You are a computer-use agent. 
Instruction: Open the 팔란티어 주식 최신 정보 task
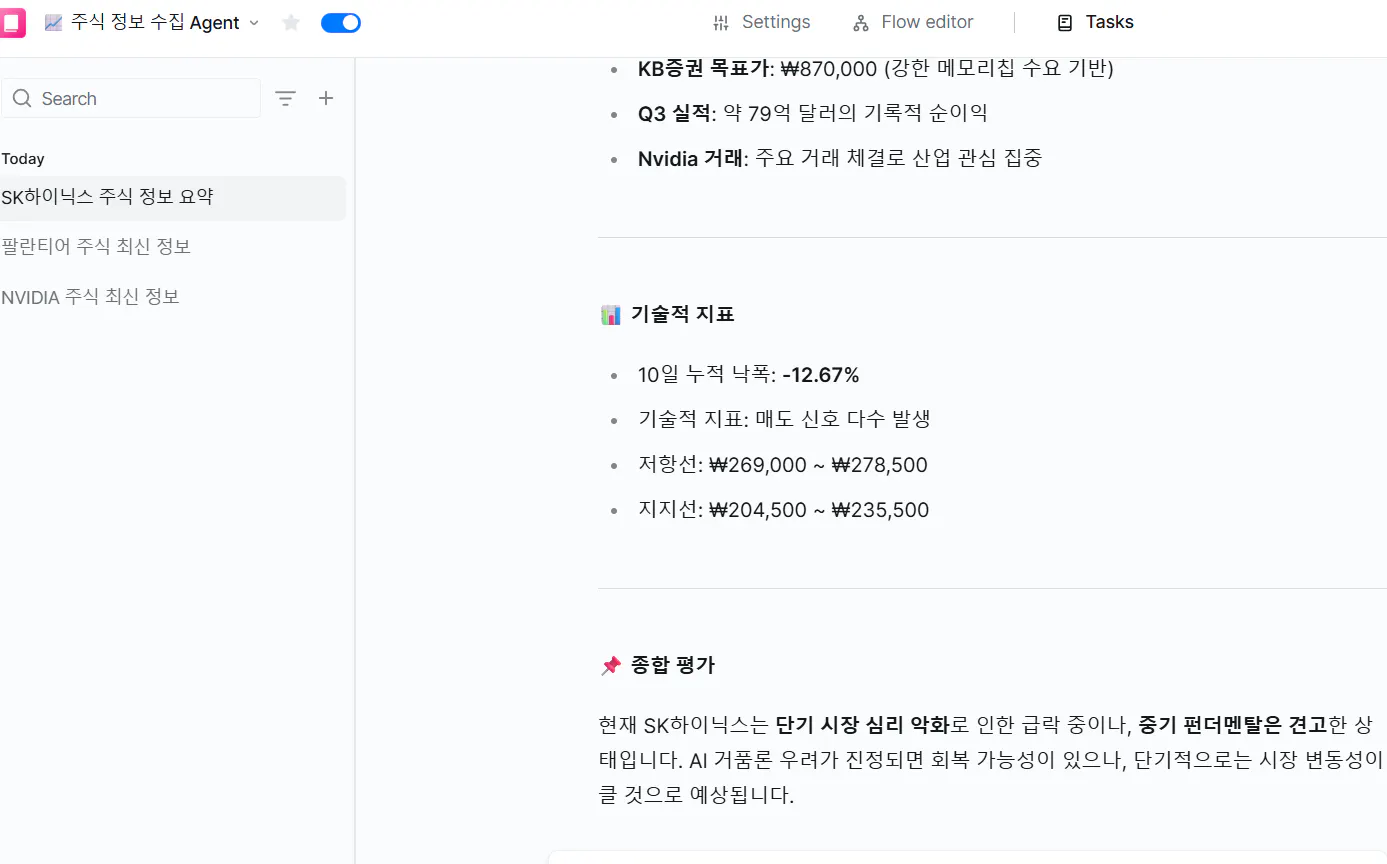point(96,246)
